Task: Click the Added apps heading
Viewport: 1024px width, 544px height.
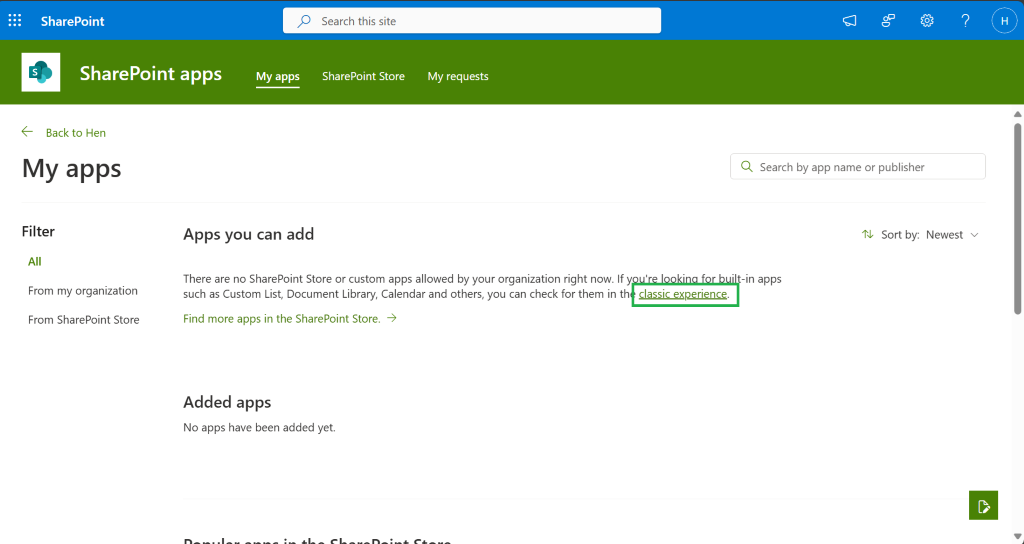Action: click(227, 402)
